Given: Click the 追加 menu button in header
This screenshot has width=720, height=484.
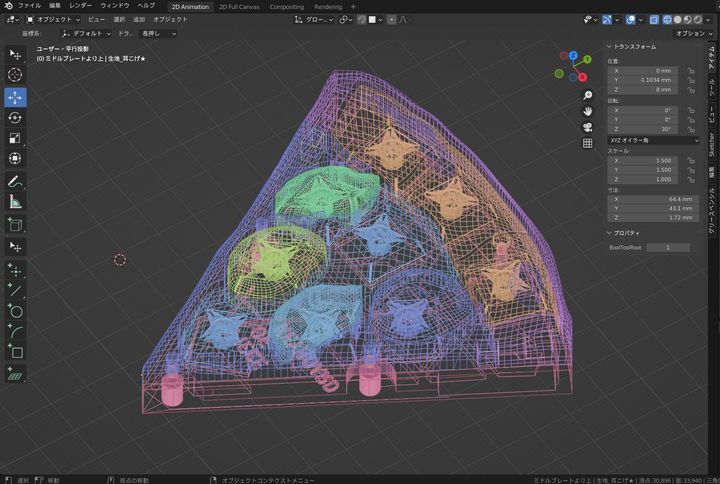Looking at the screenshot, I should pos(139,19).
